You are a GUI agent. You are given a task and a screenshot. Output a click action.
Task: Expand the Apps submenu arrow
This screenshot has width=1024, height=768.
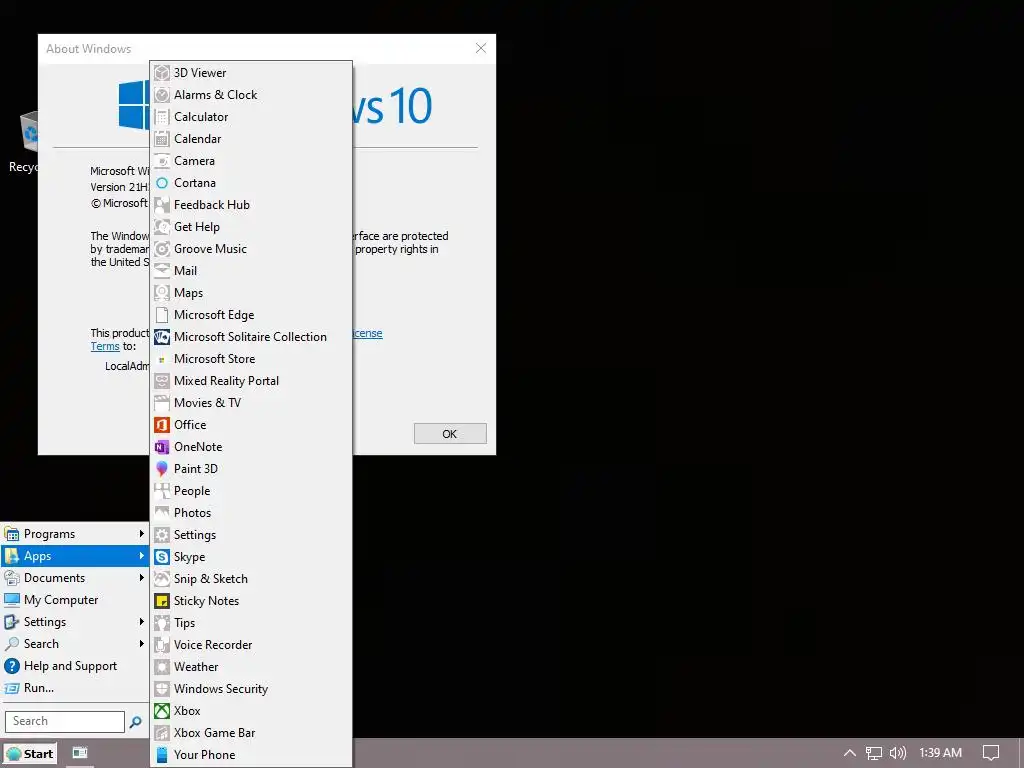tap(141, 556)
